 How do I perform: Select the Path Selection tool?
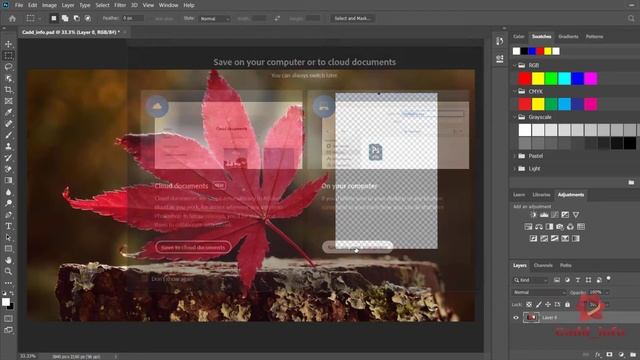click(x=8, y=238)
